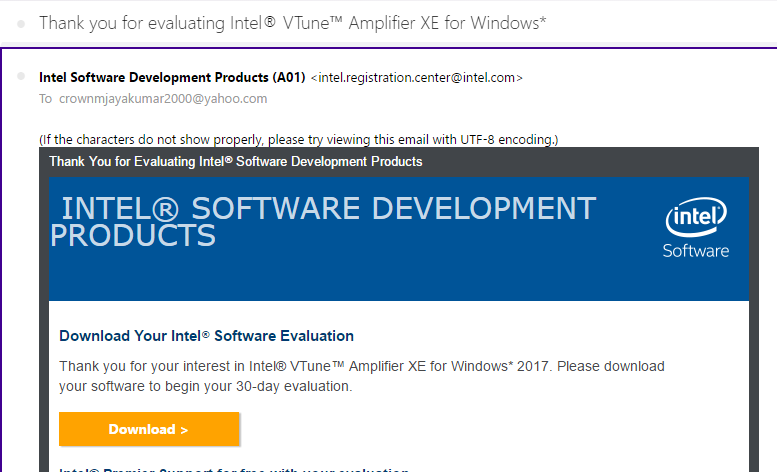Toggle the dot beside the email subject

[x=21, y=23]
